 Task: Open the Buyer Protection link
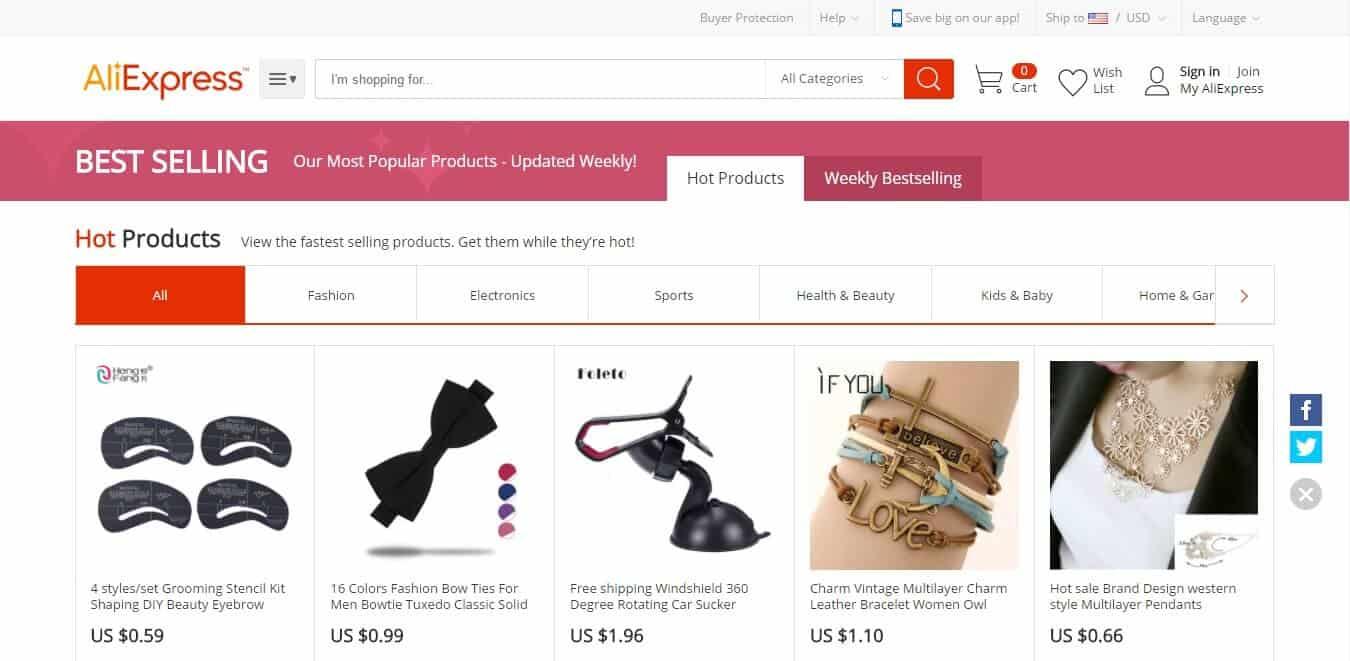click(746, 18)
